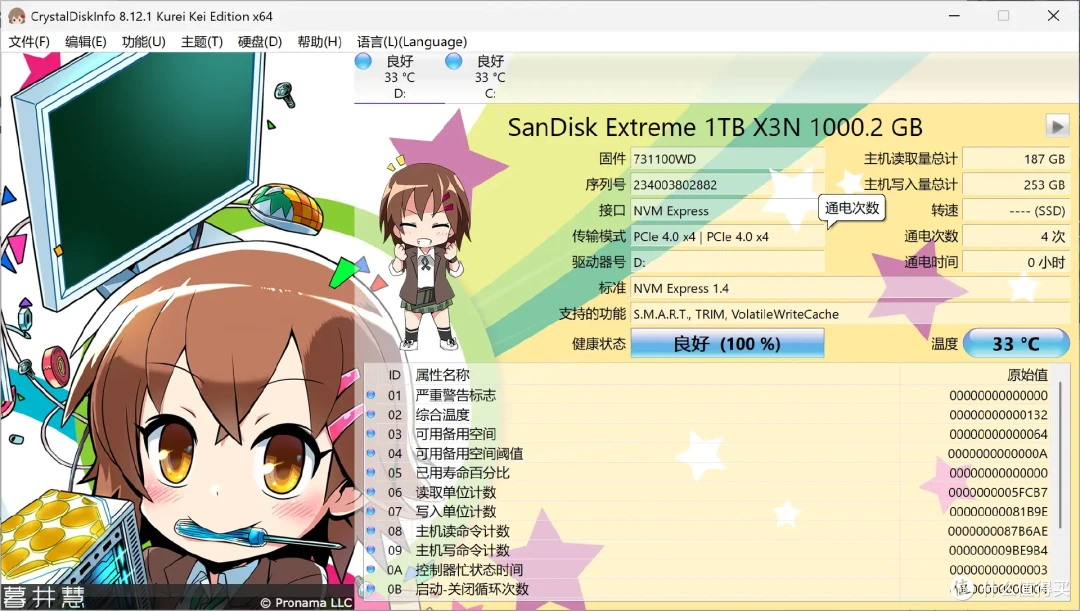
Task: Click the 健康状态 label
Action: pos(599,343)
